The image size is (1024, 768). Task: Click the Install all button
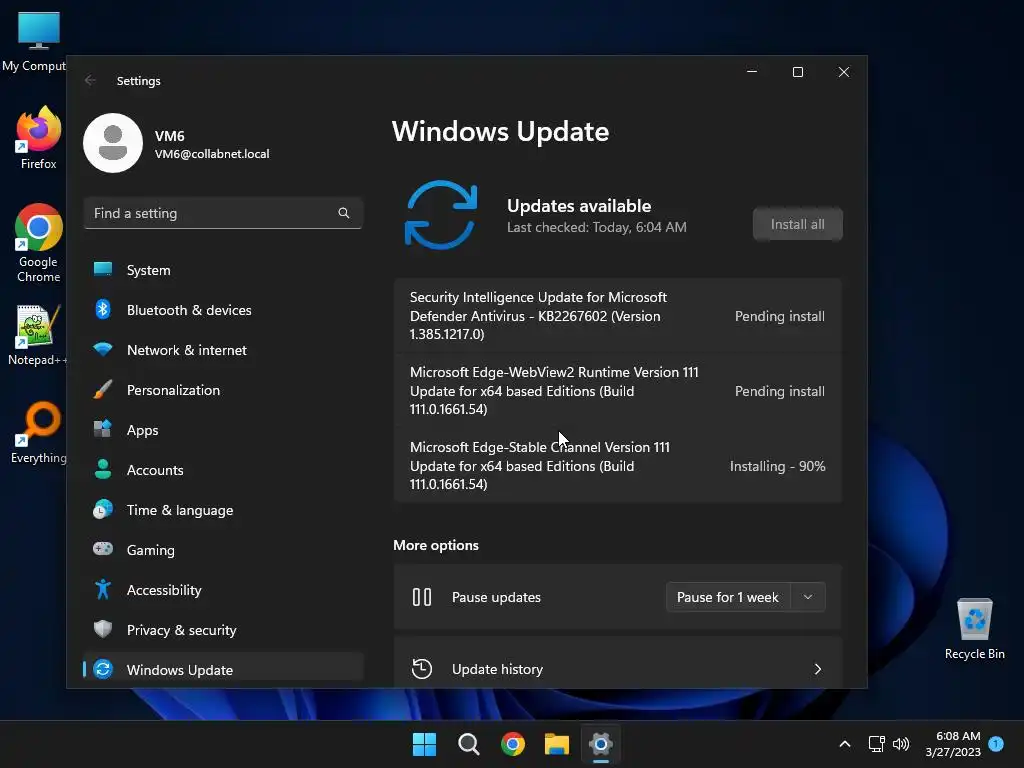coord(797,224)
